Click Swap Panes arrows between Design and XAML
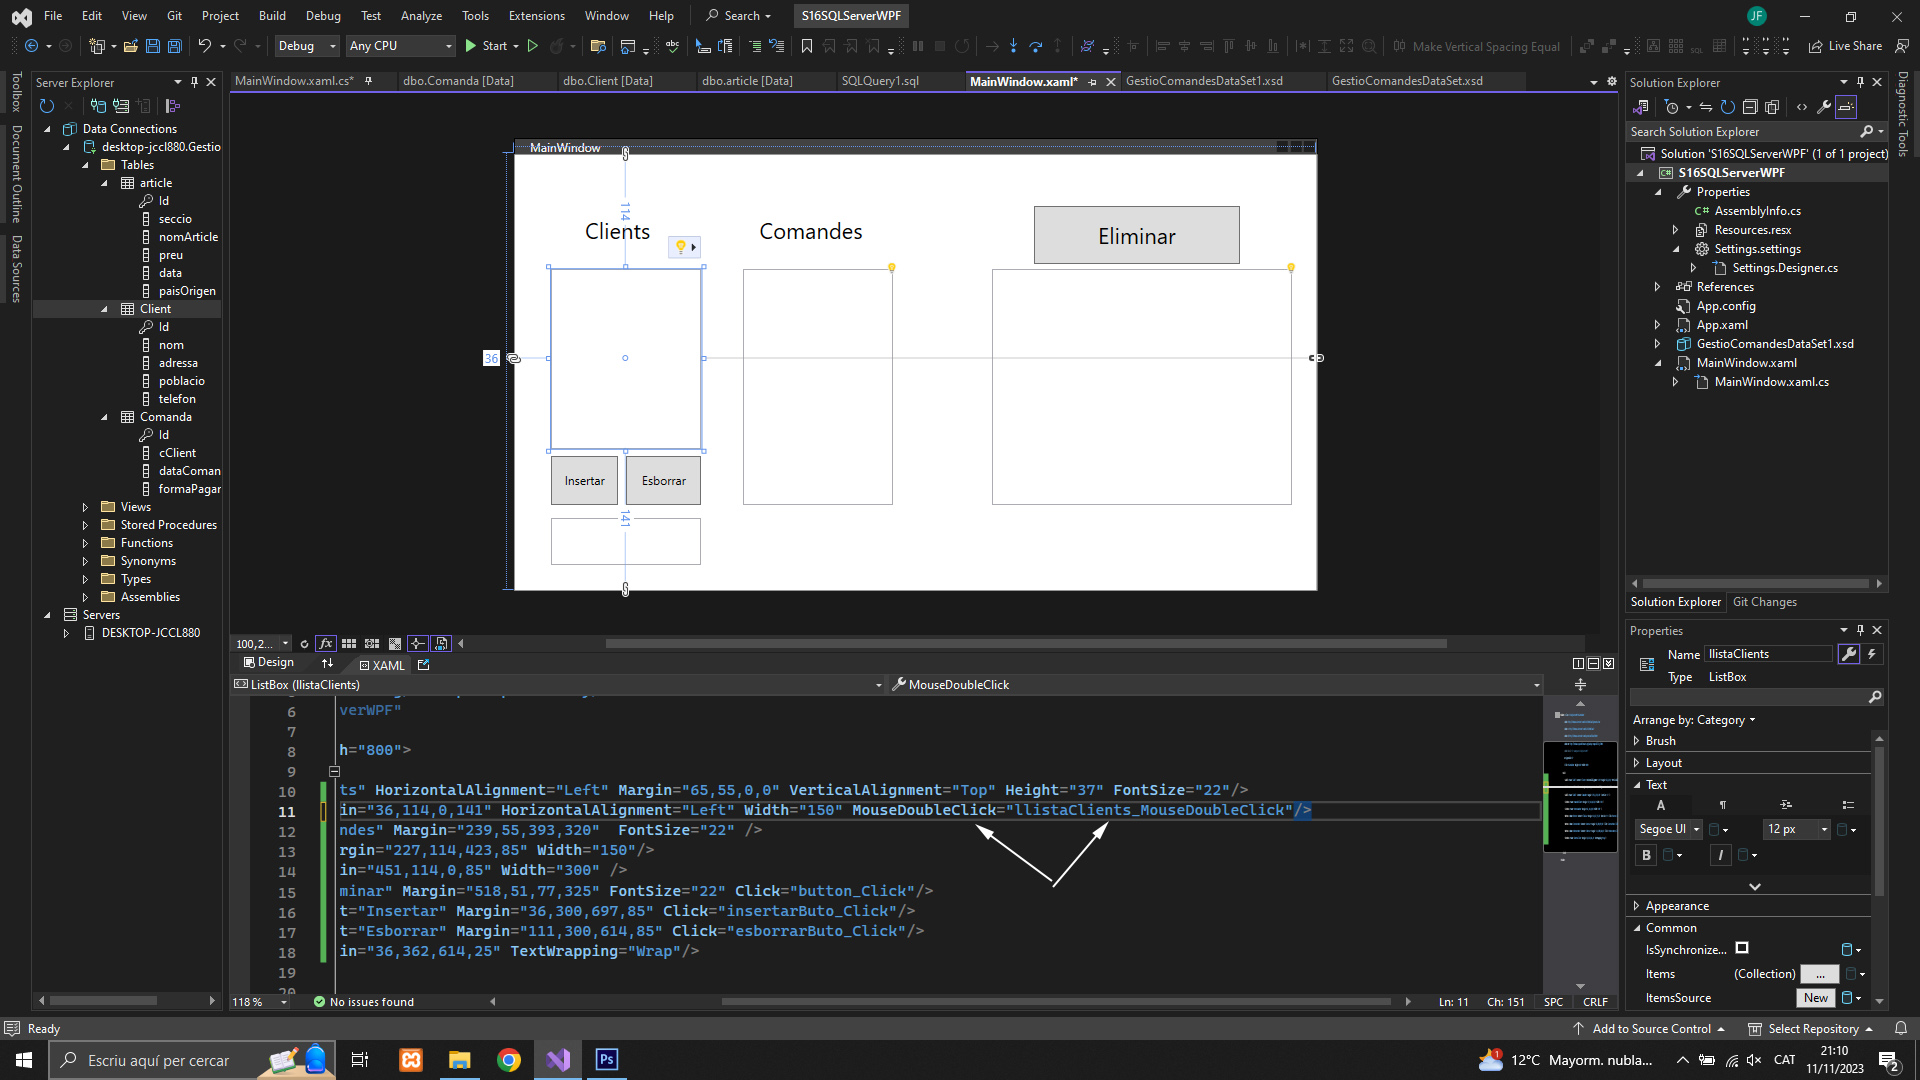The height and width of the screenshot is (1080, 1920). [327, 664]
